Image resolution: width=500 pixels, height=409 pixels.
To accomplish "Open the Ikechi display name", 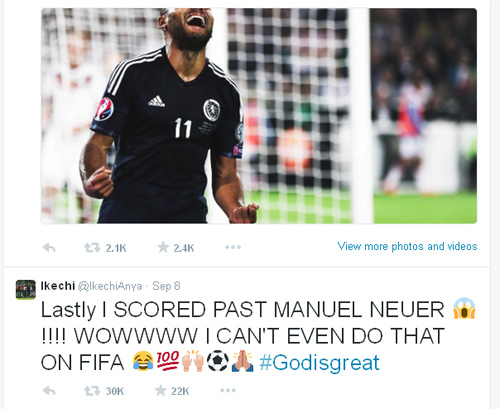I will tap(58, 286).
